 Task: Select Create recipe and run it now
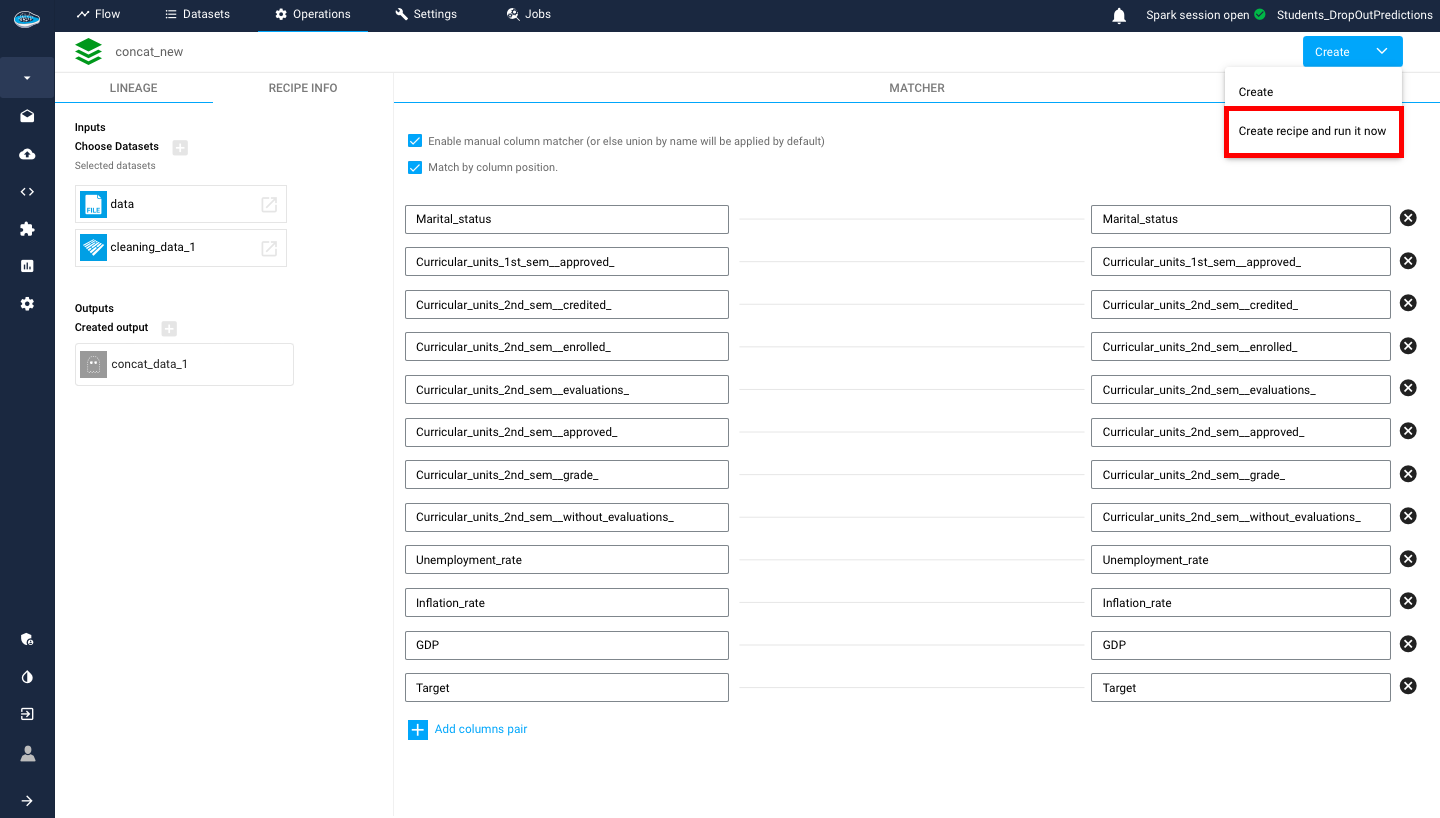click(1312, 131)
